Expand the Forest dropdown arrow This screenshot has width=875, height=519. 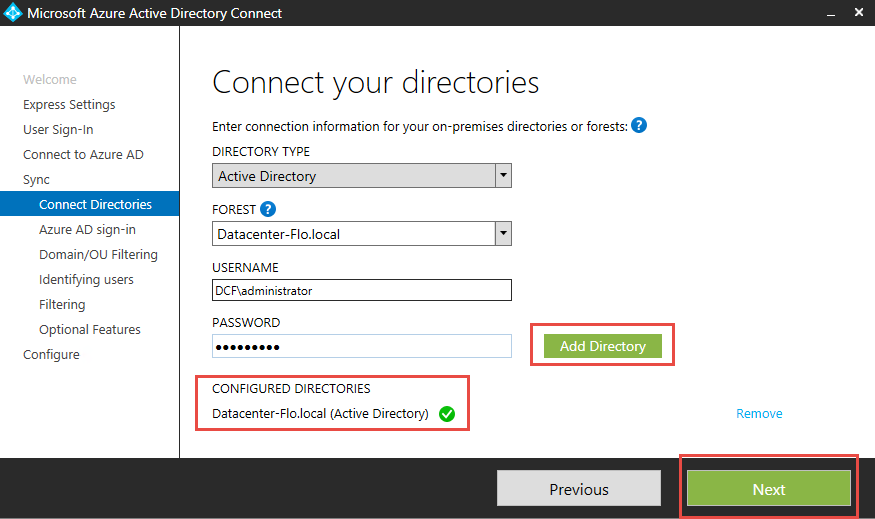pyautogui.click(x=503, y=234)
